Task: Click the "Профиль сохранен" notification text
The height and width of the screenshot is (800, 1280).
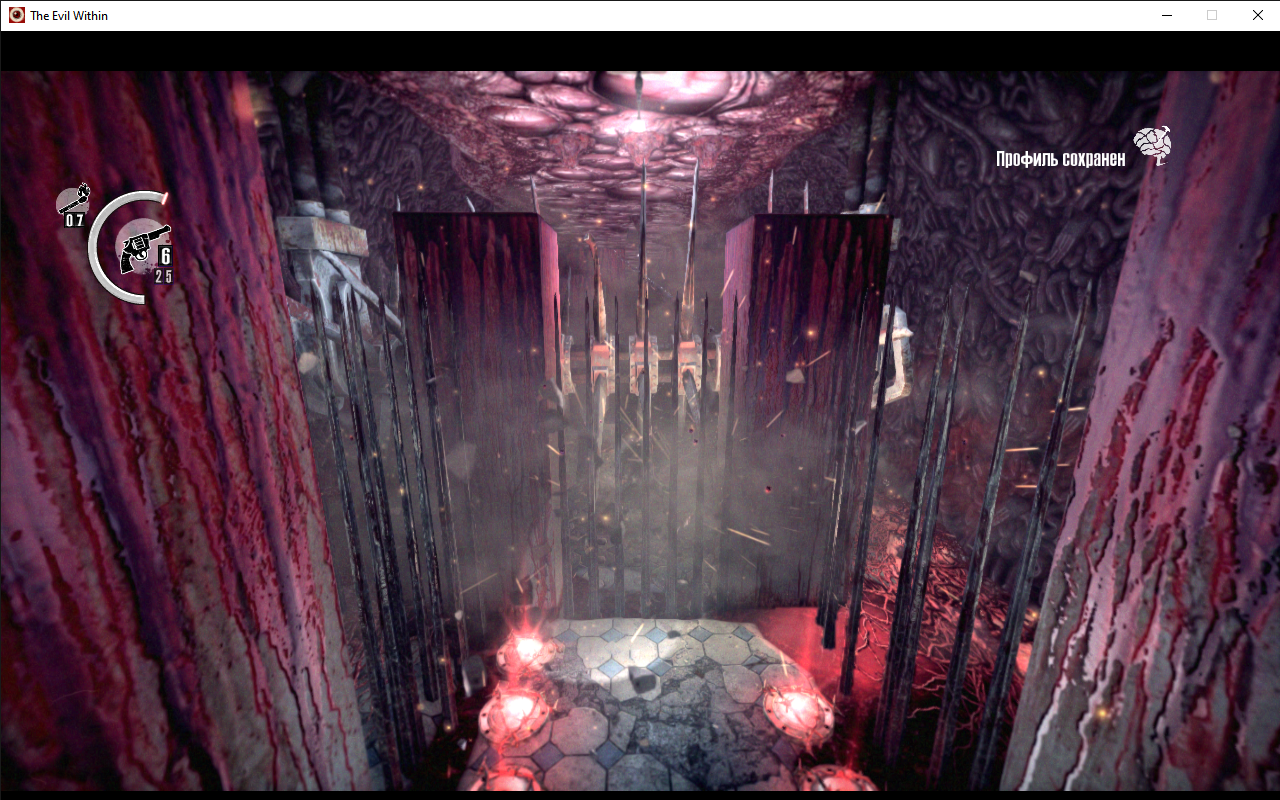Action: 1060,159
